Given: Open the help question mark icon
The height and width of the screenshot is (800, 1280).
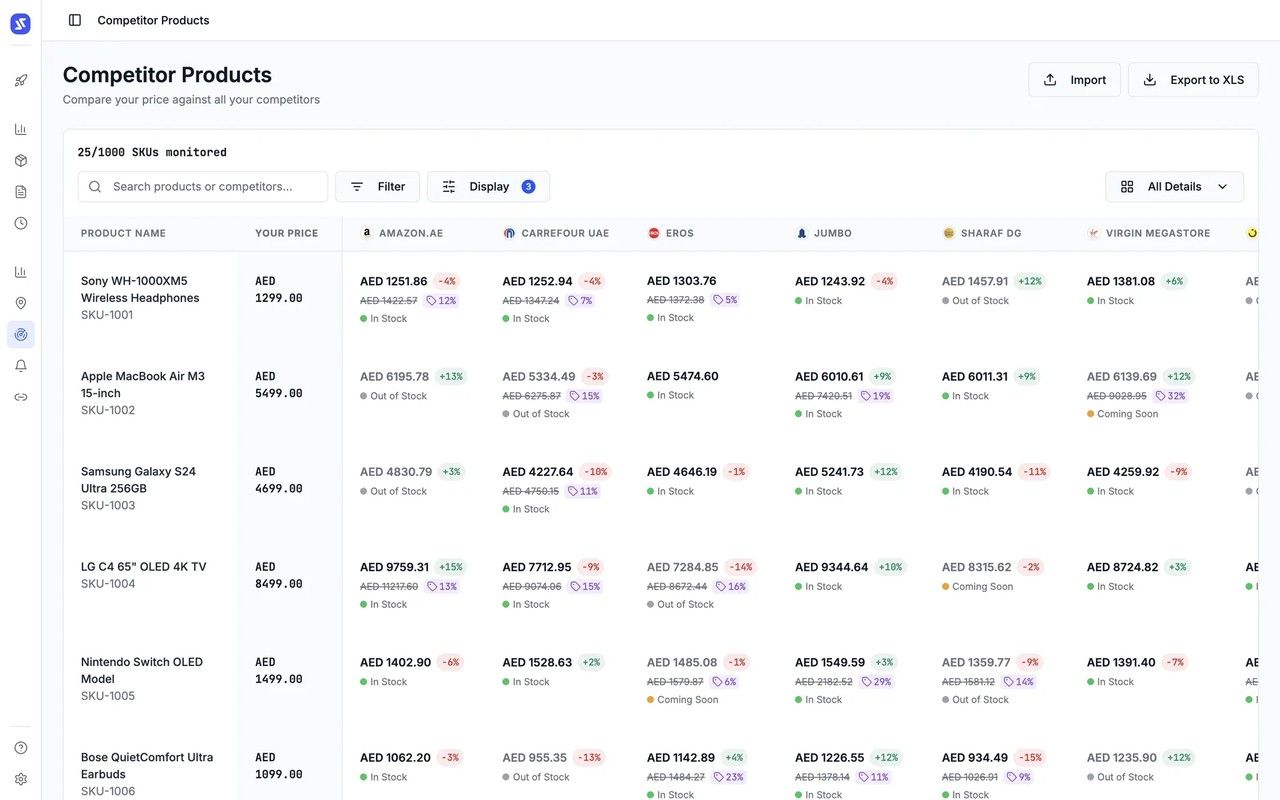Looking at the screenshot, I should coord(21,748).
